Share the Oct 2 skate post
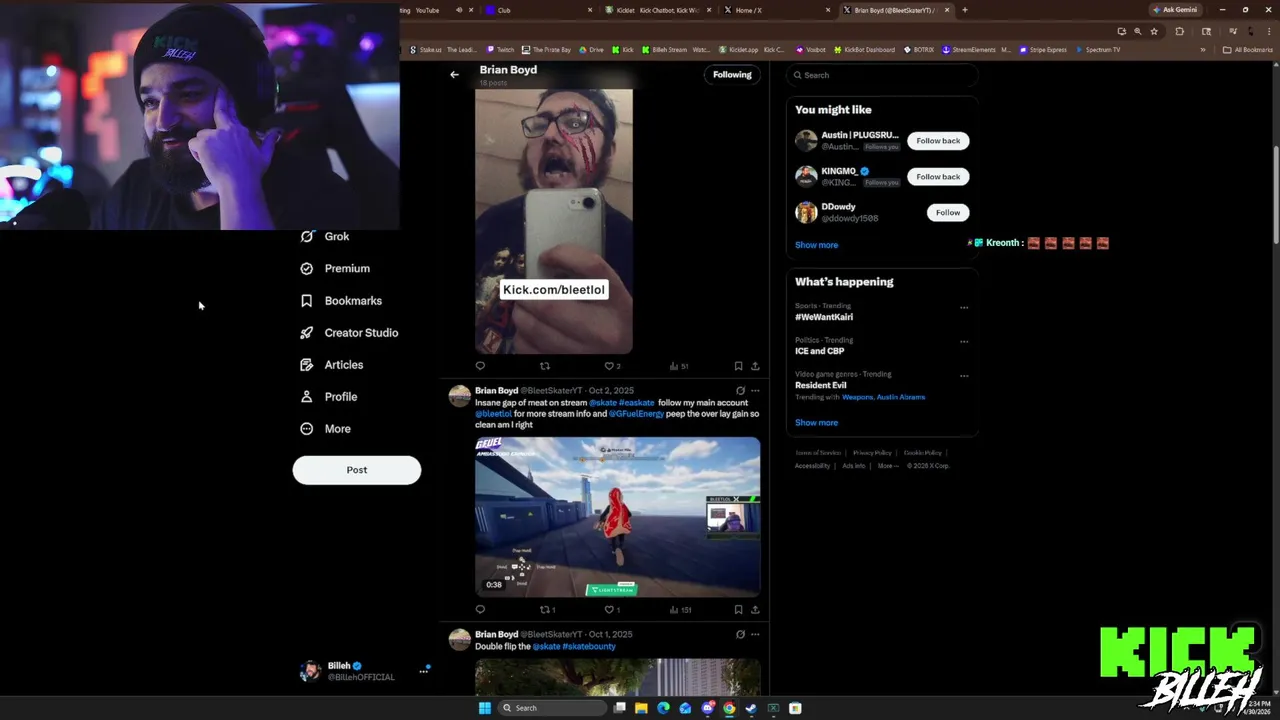Viewport: 1280px width, 720px height. 755,610
